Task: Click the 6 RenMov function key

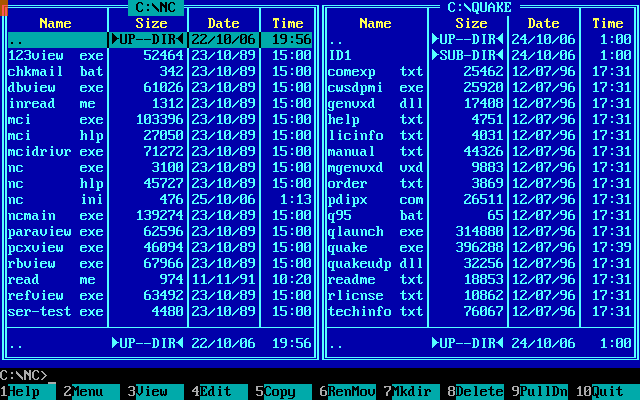Action: 348,392
